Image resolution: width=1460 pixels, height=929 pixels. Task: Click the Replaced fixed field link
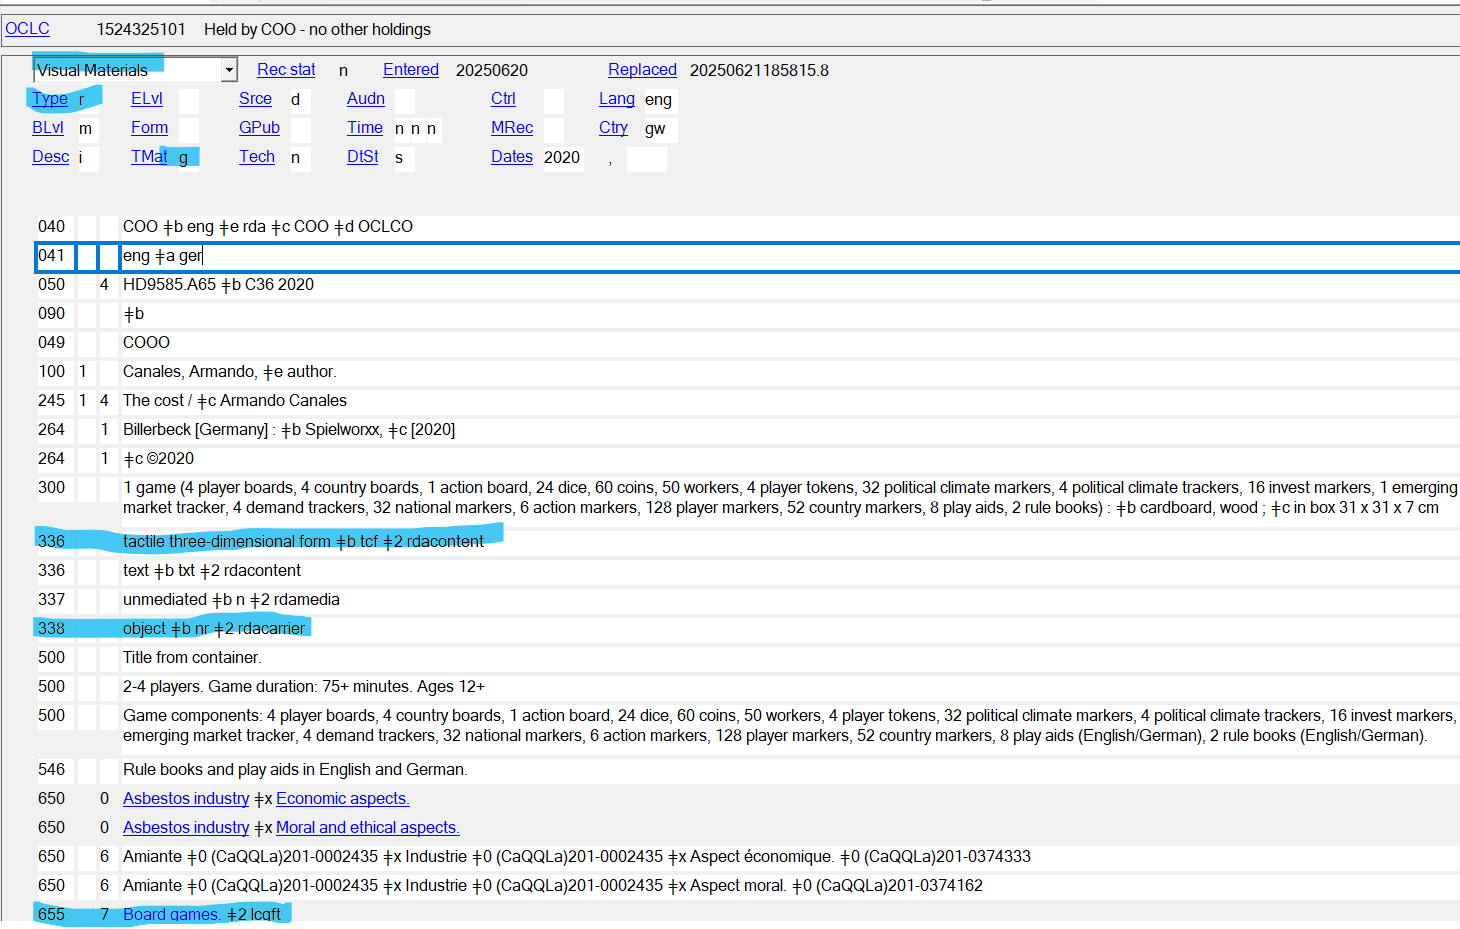click(x=642, y=70)
